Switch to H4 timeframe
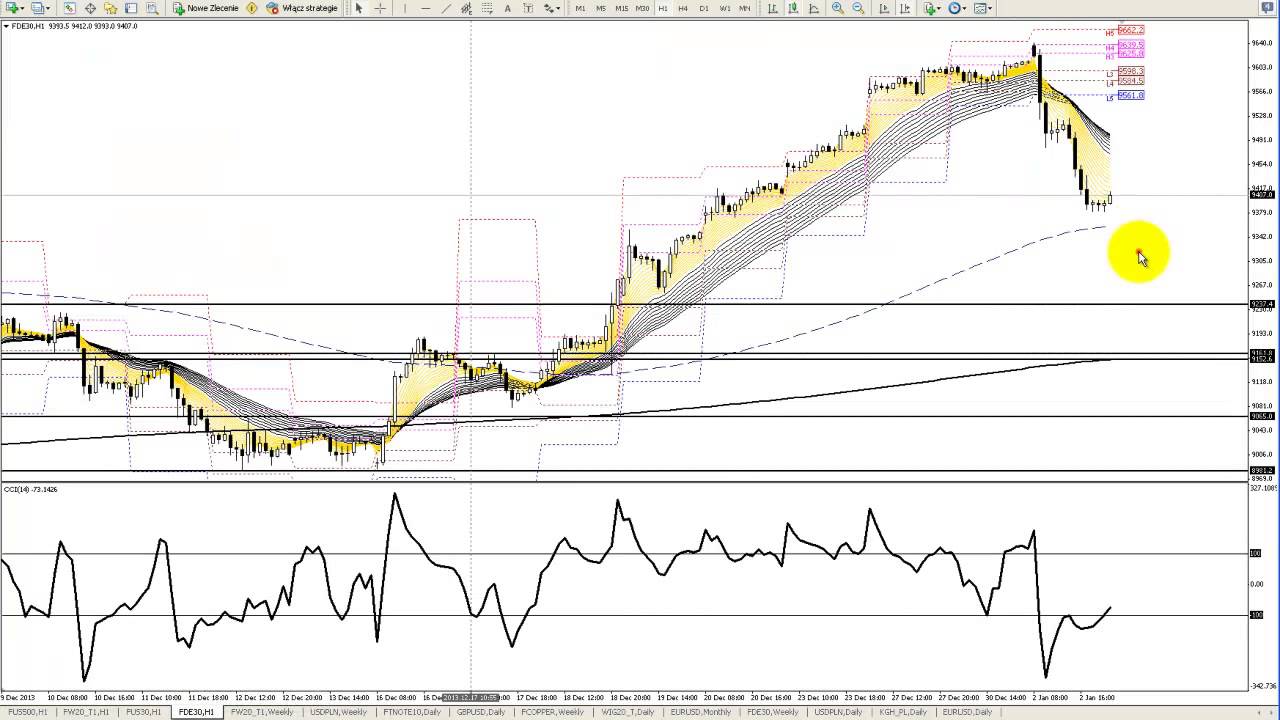 pos(683,8)
